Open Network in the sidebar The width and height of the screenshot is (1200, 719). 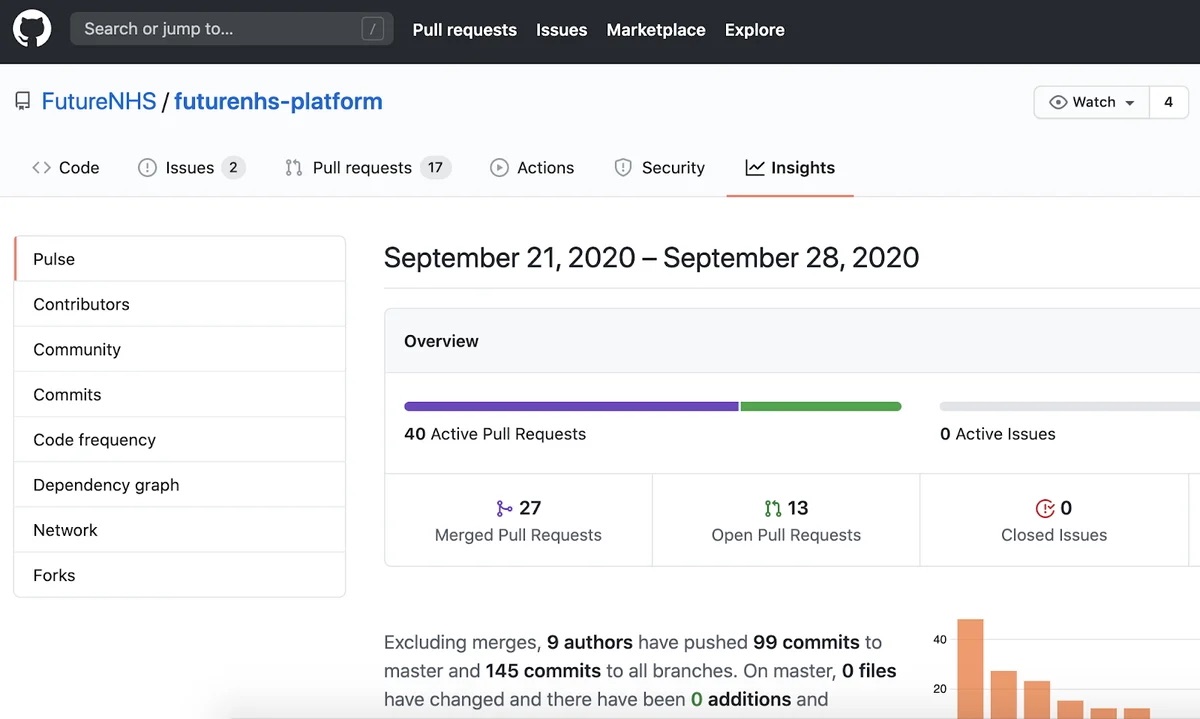point(180,530)
